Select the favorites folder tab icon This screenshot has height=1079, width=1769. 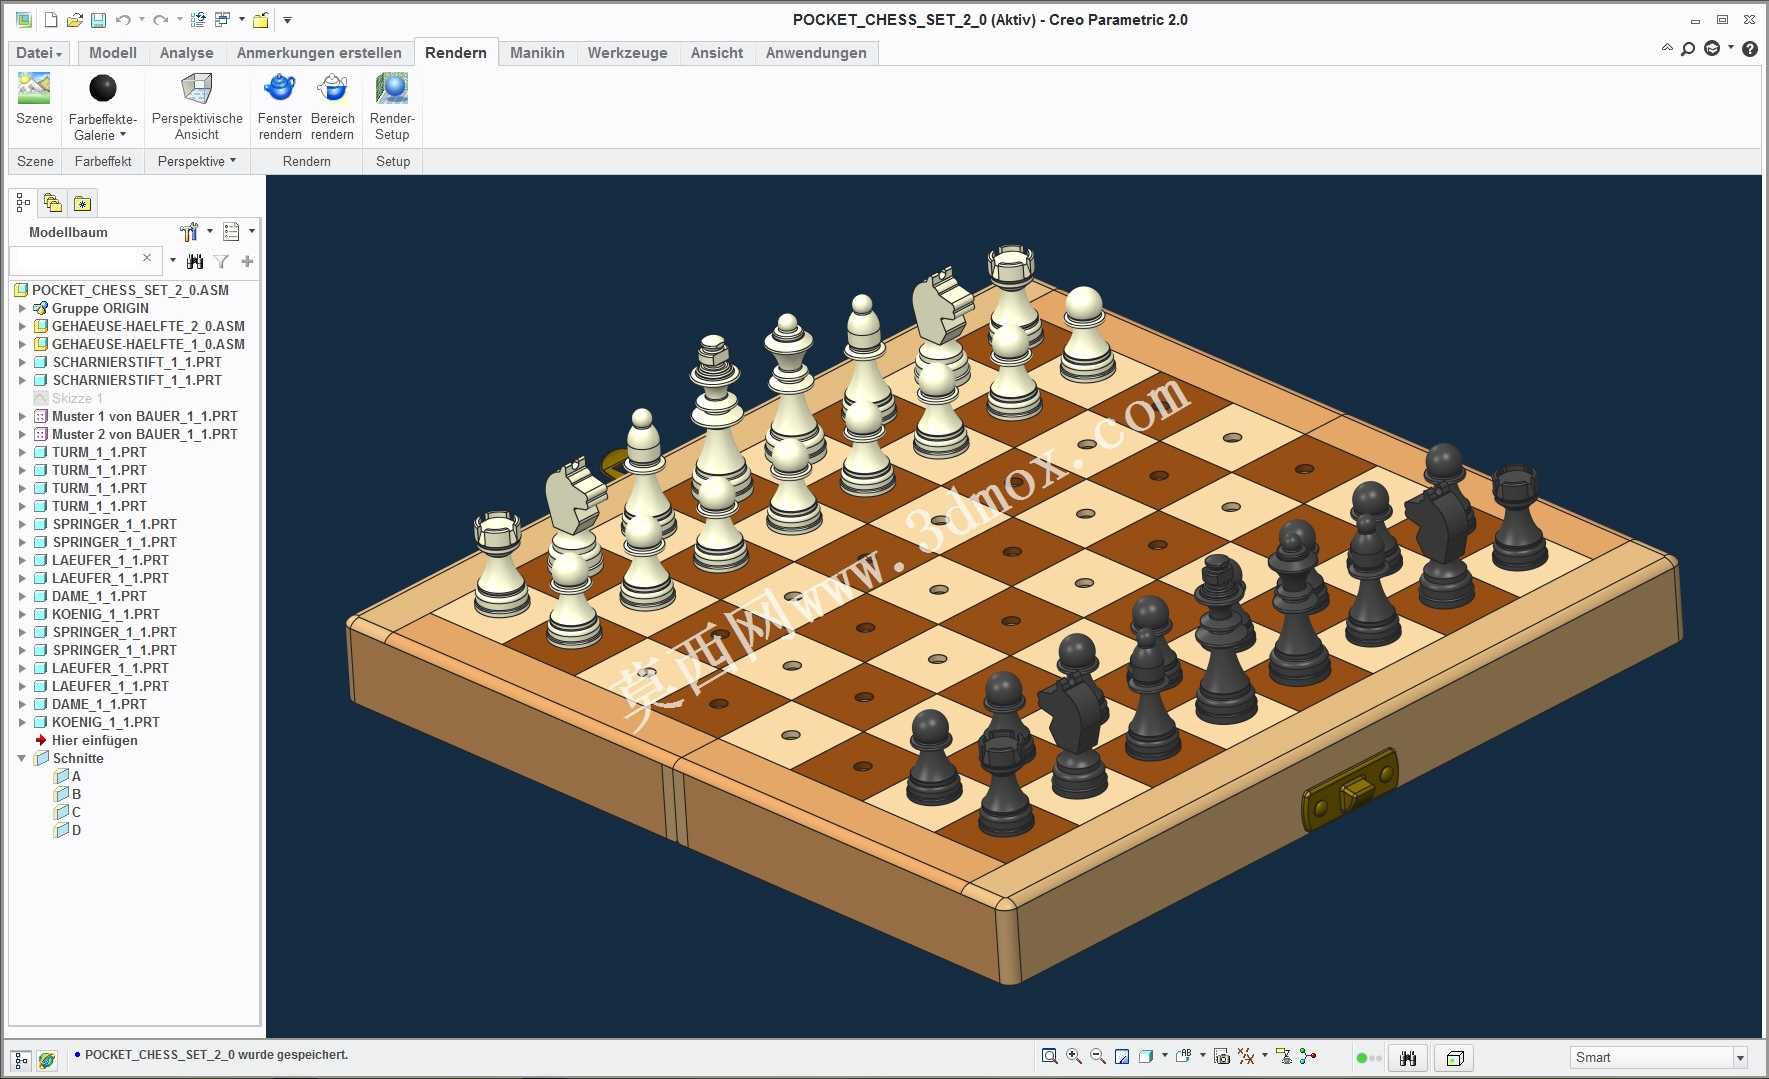pos(83,203)
